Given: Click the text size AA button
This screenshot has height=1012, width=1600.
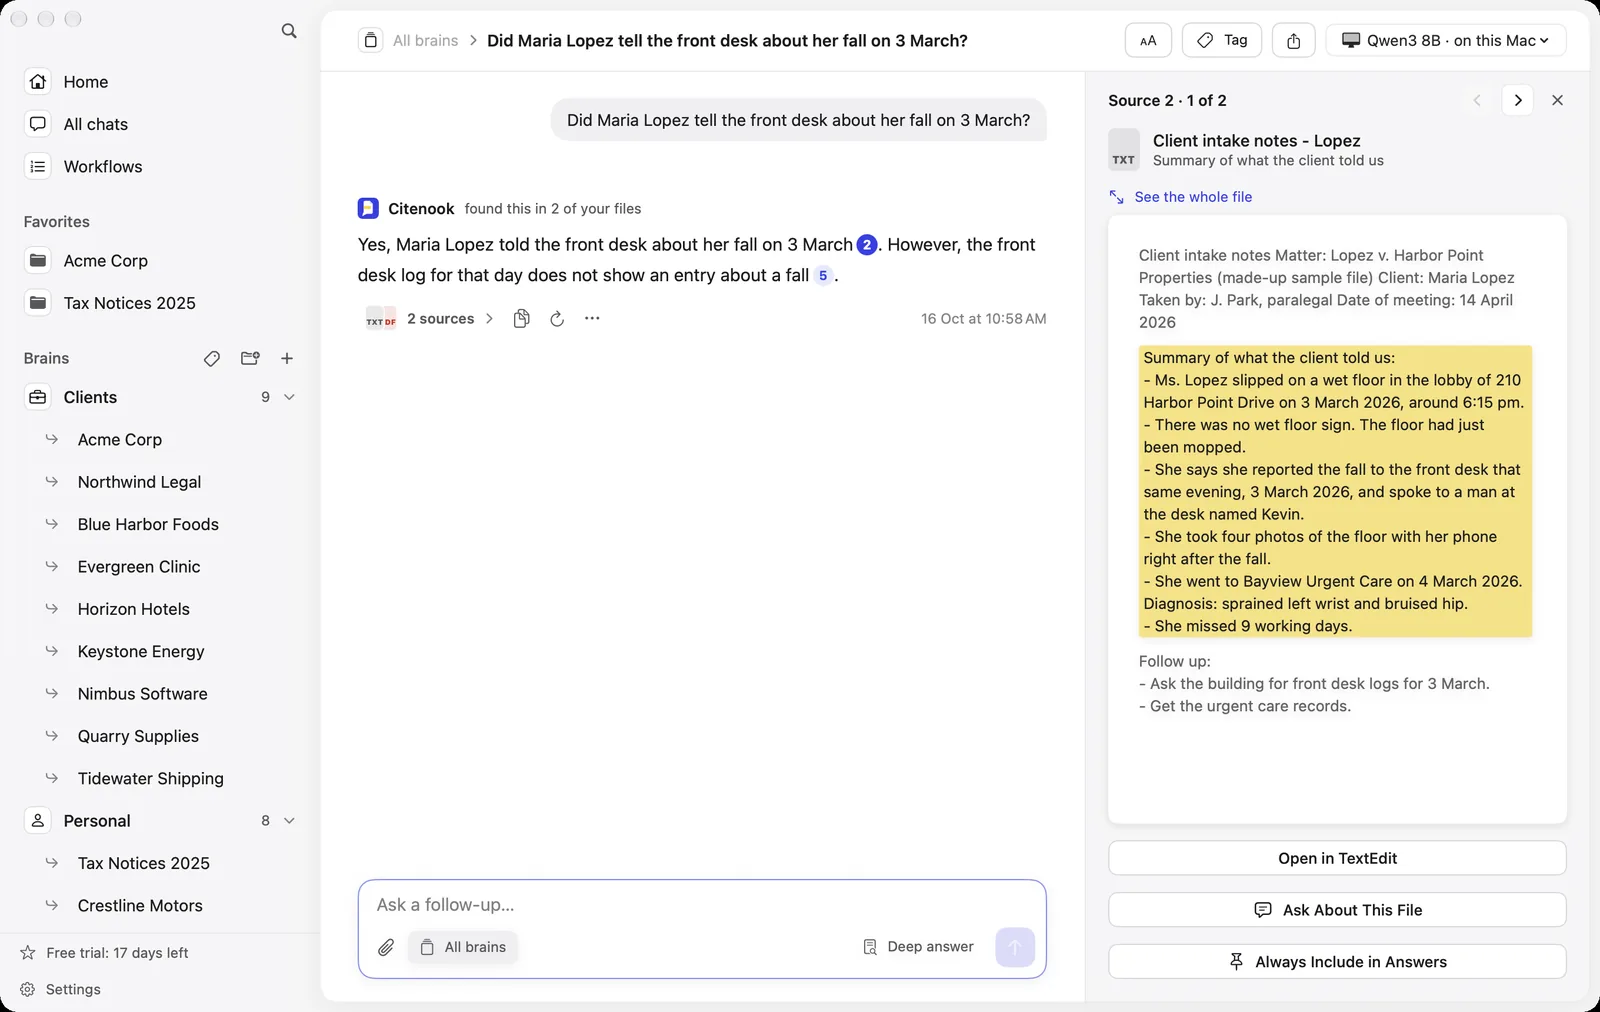Looking at the screenshot, I should click(1148, 41).
